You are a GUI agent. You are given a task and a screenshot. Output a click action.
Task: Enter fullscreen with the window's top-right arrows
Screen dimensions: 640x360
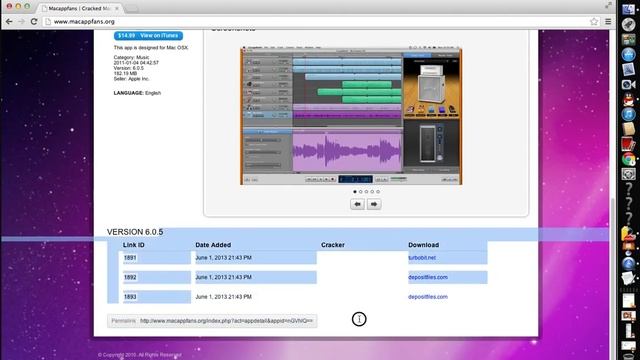coord(608,5)
